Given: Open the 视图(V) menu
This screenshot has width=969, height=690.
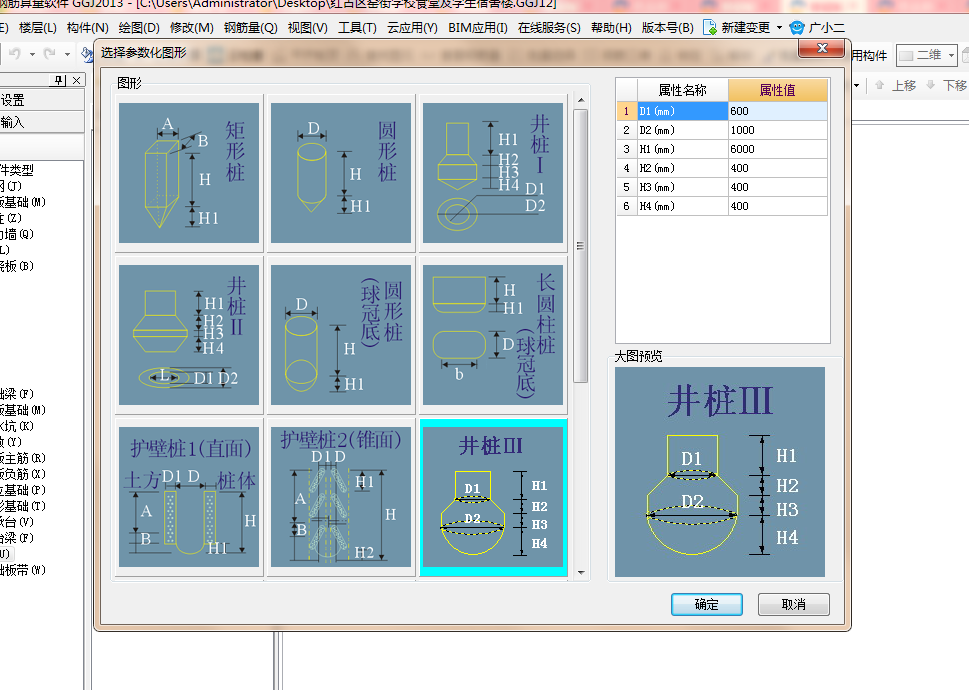Looking at the screenshot, I should pyautogui.click(x=307, y=28).
